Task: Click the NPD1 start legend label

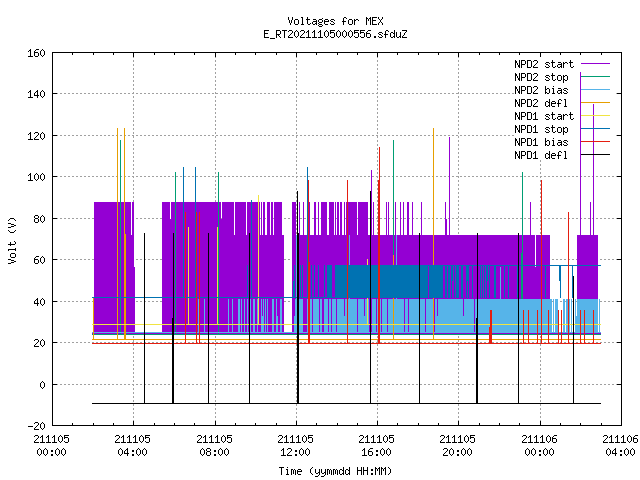Action: click(544, 116)
